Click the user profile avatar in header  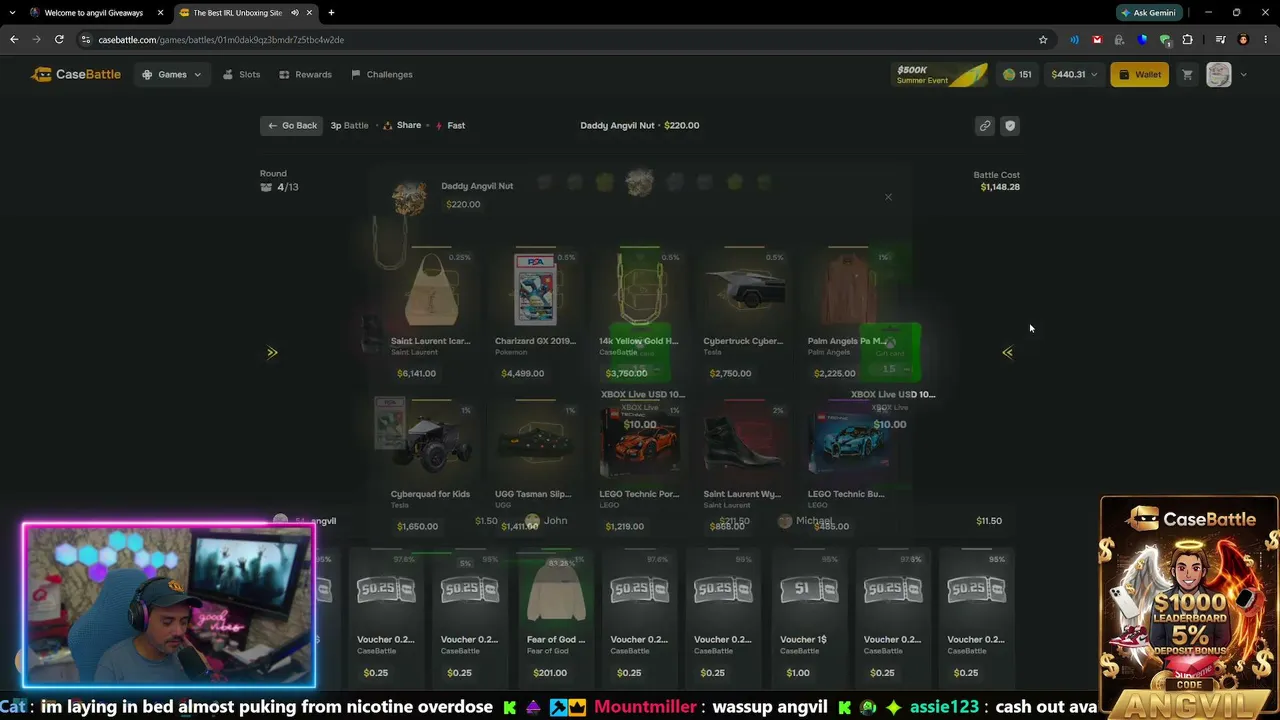1218,74
